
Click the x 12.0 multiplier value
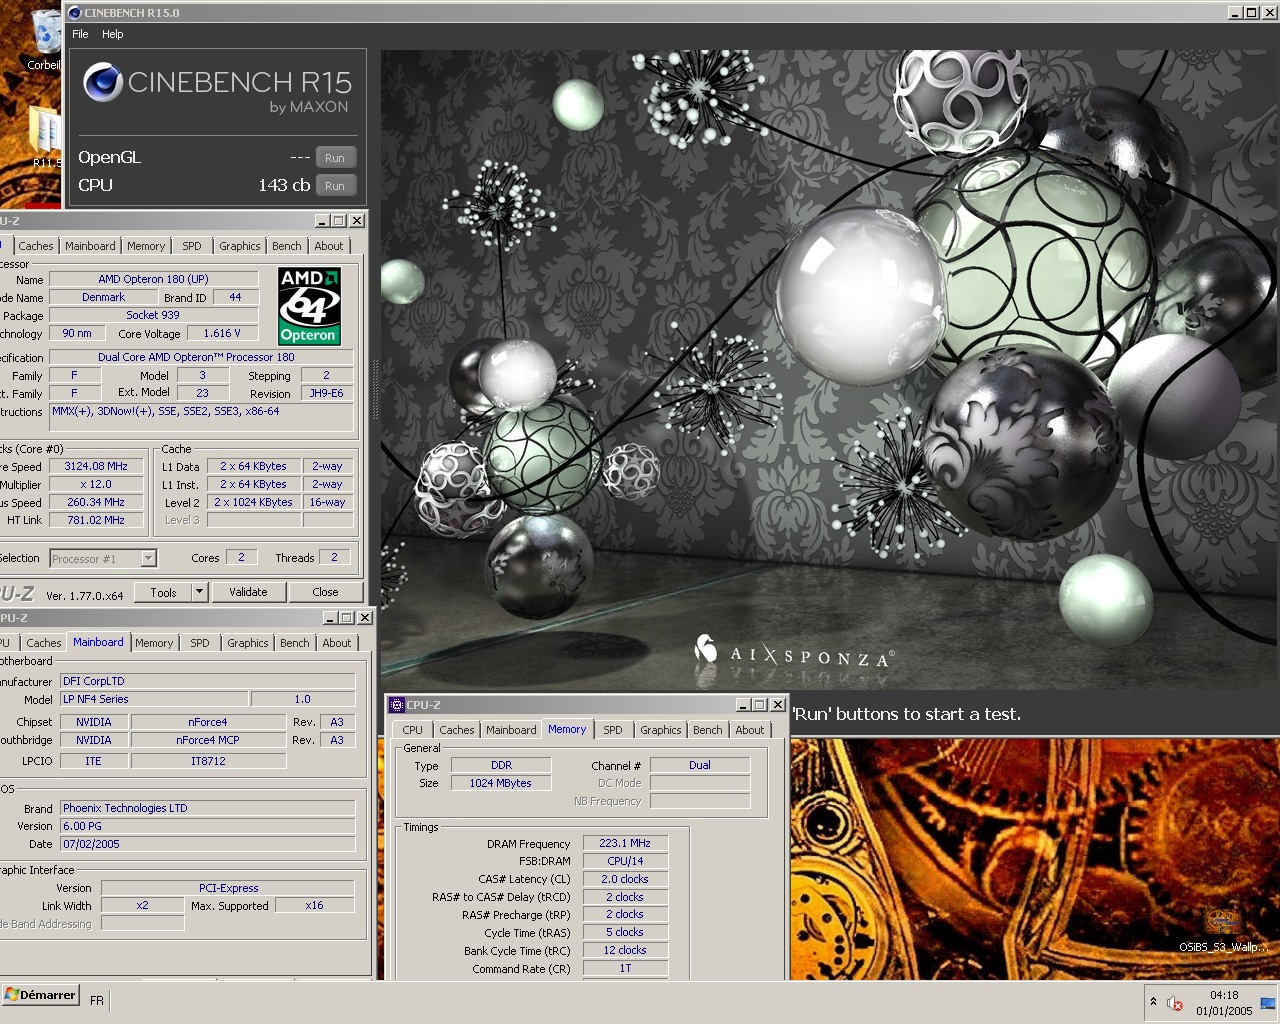coord(96,484)
